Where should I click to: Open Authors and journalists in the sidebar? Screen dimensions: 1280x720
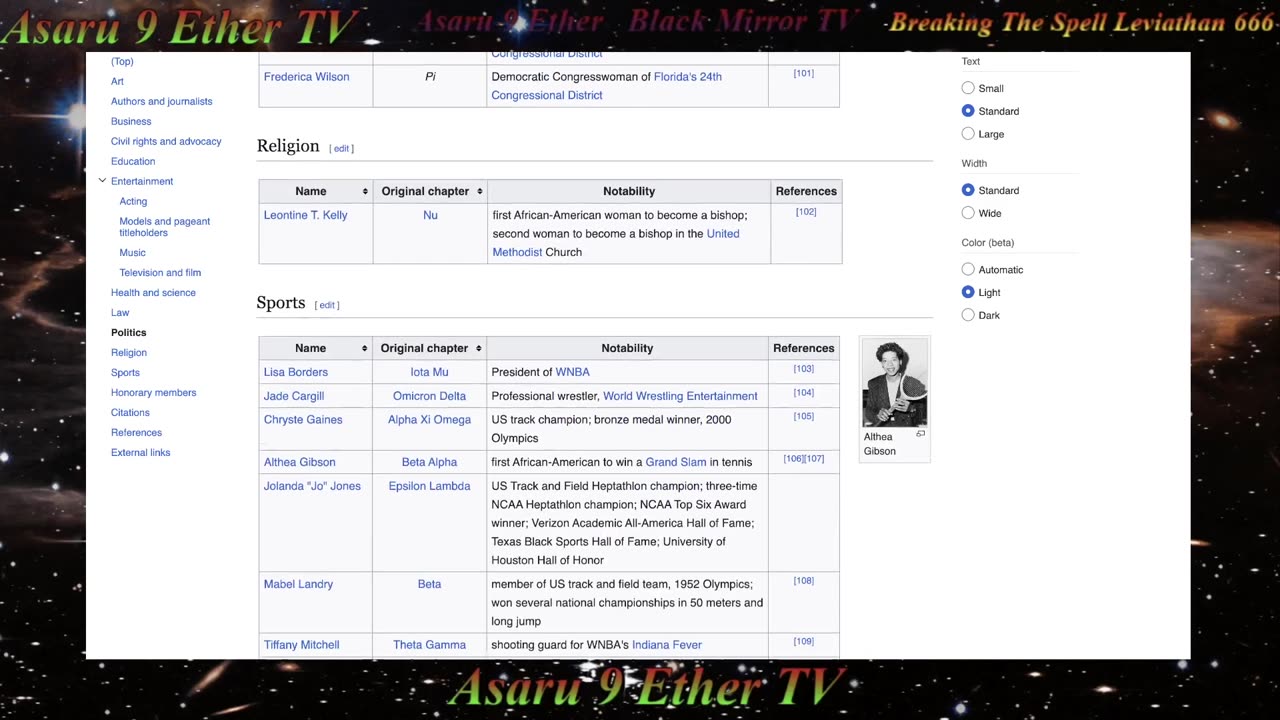[x=161, y=101]
